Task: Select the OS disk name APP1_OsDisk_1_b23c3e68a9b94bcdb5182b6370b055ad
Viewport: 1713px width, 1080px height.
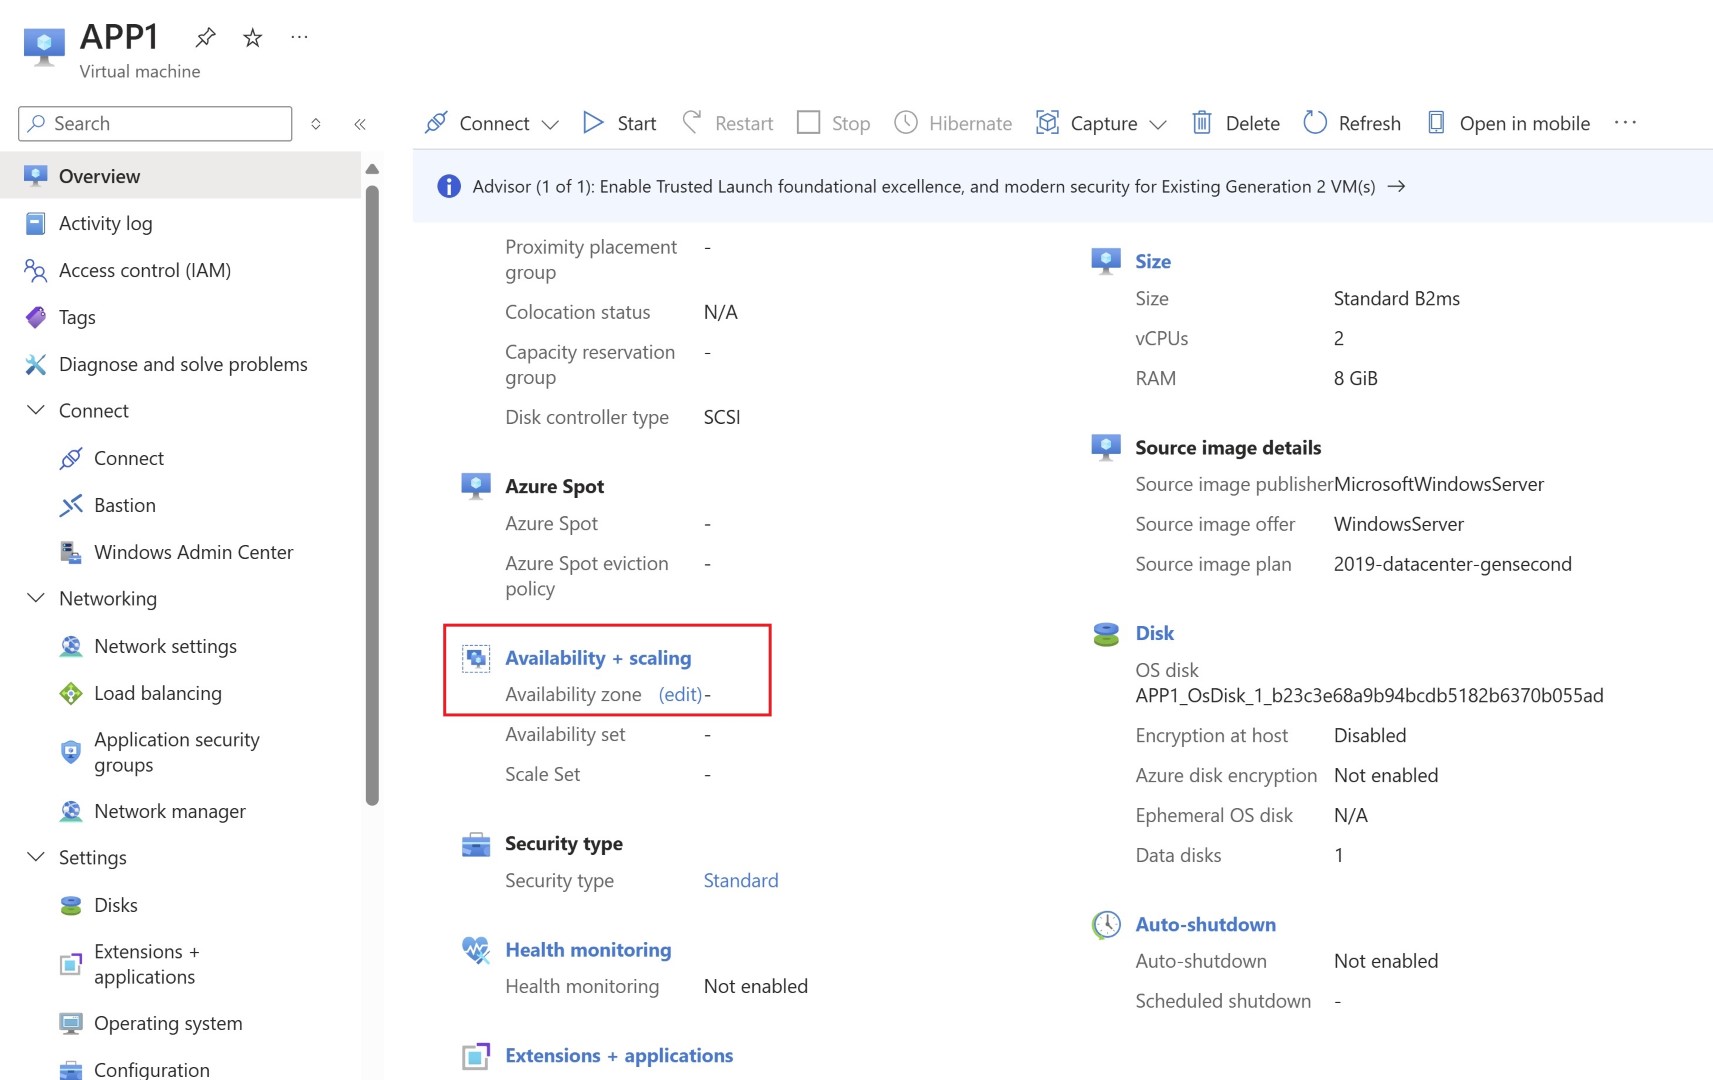Action: point(1369,696)
